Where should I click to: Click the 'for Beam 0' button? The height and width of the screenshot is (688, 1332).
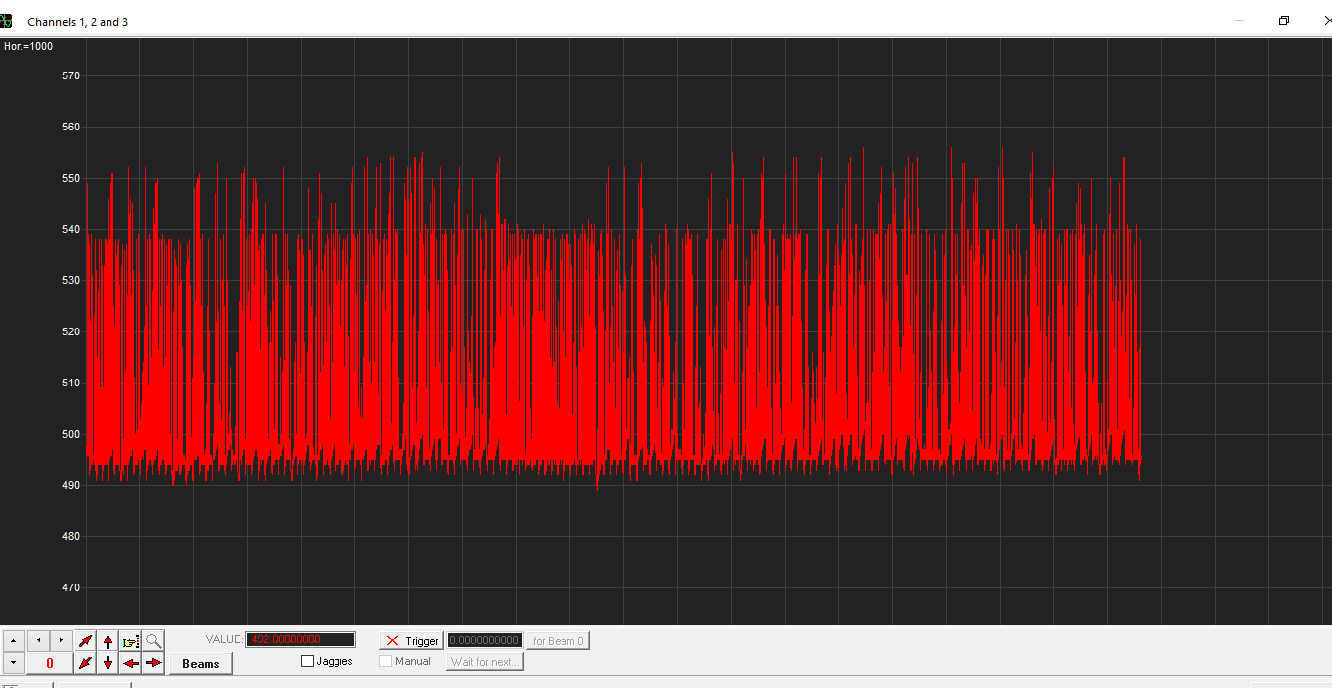coord(558,641)
